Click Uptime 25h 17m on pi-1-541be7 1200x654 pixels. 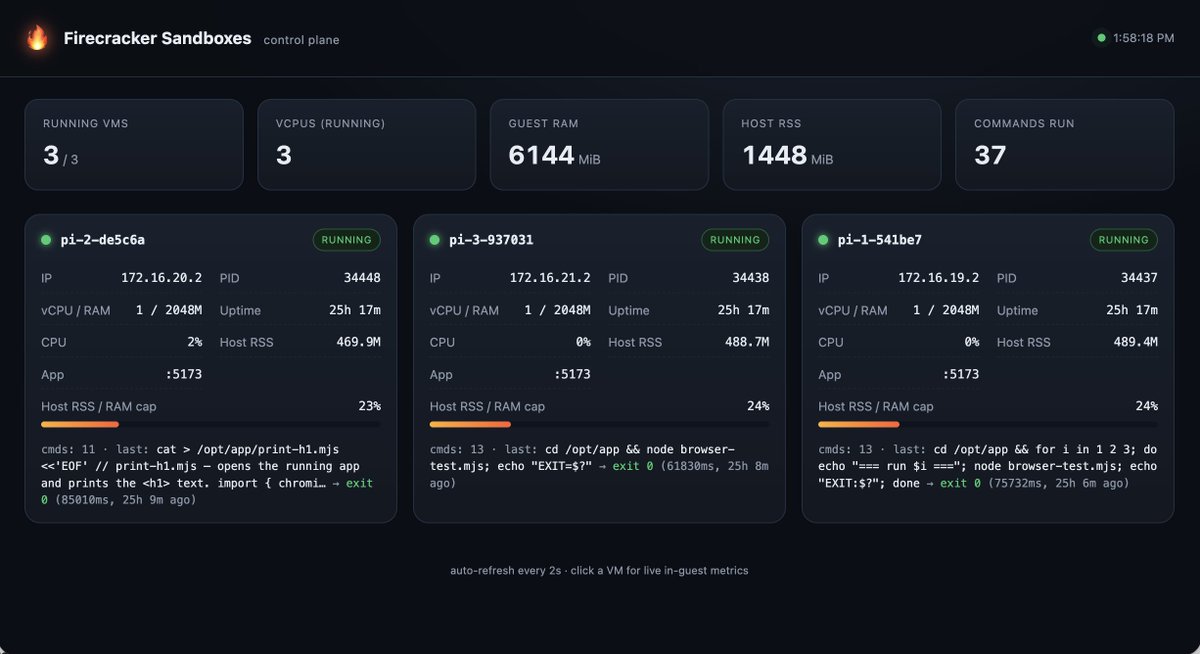click(1132, 310)
